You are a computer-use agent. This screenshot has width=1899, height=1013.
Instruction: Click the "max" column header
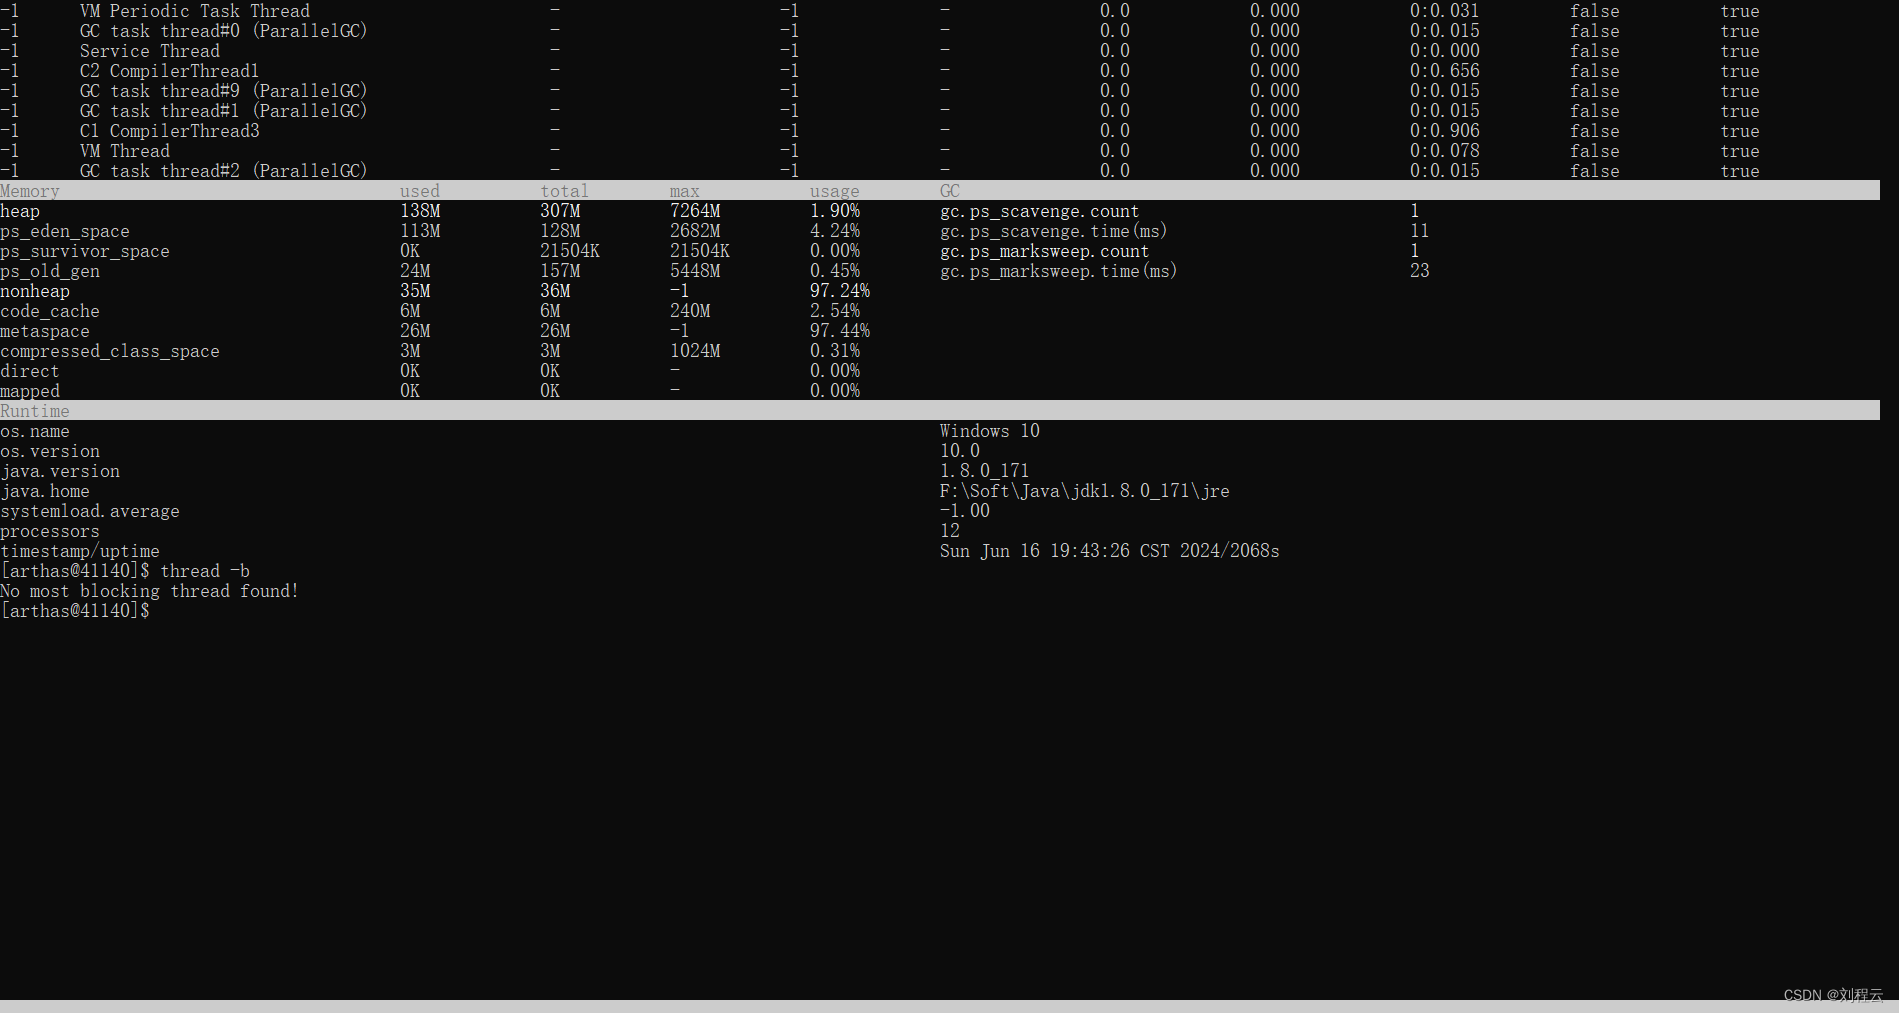pos(685,191)
